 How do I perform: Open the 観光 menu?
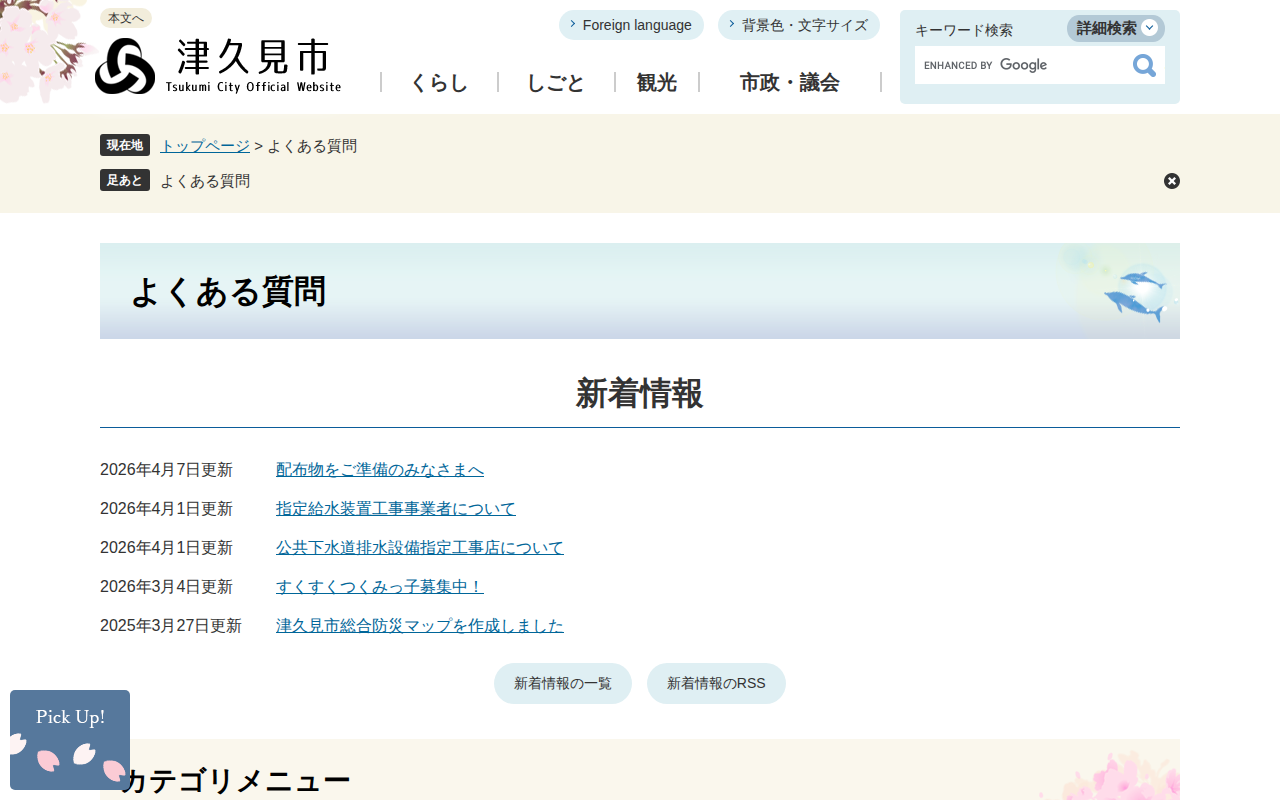[x=657, y=83]
